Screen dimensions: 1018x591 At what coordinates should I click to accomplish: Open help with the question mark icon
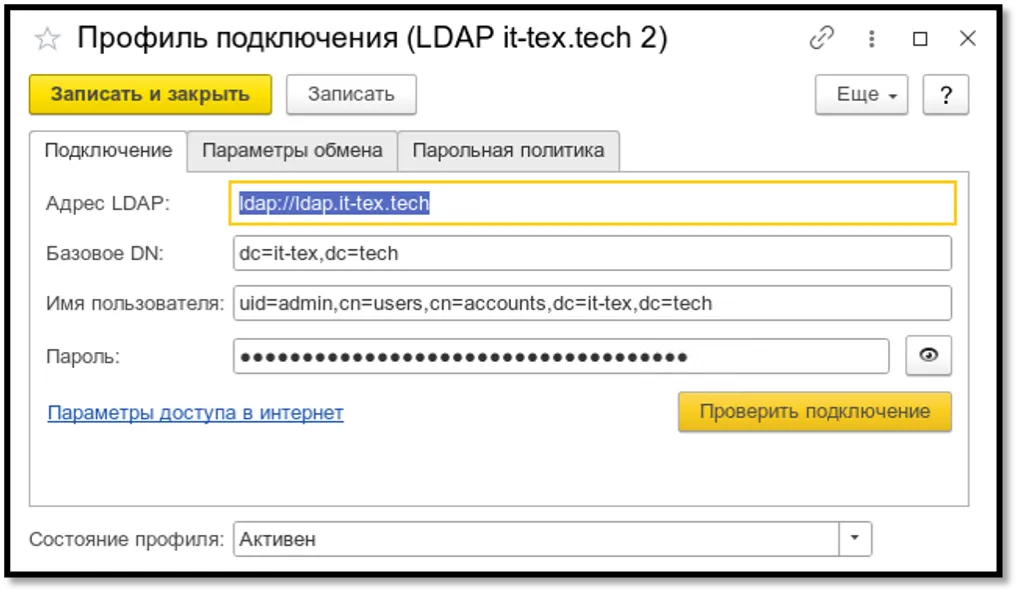click(x=946, y=93)
